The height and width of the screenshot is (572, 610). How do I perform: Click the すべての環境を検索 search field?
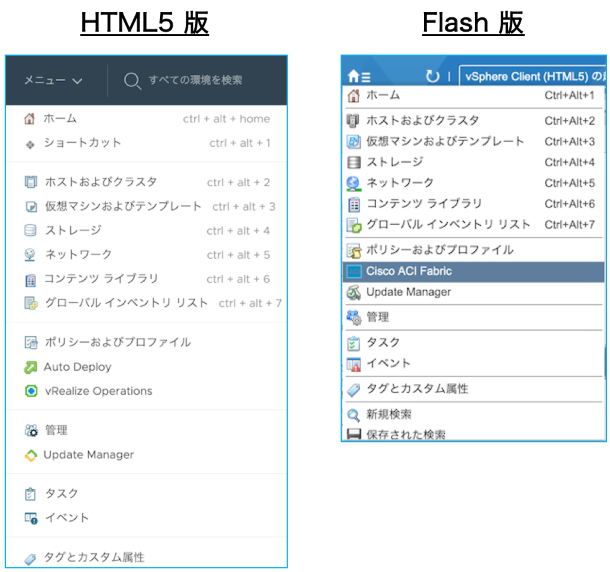coord(195,80)
